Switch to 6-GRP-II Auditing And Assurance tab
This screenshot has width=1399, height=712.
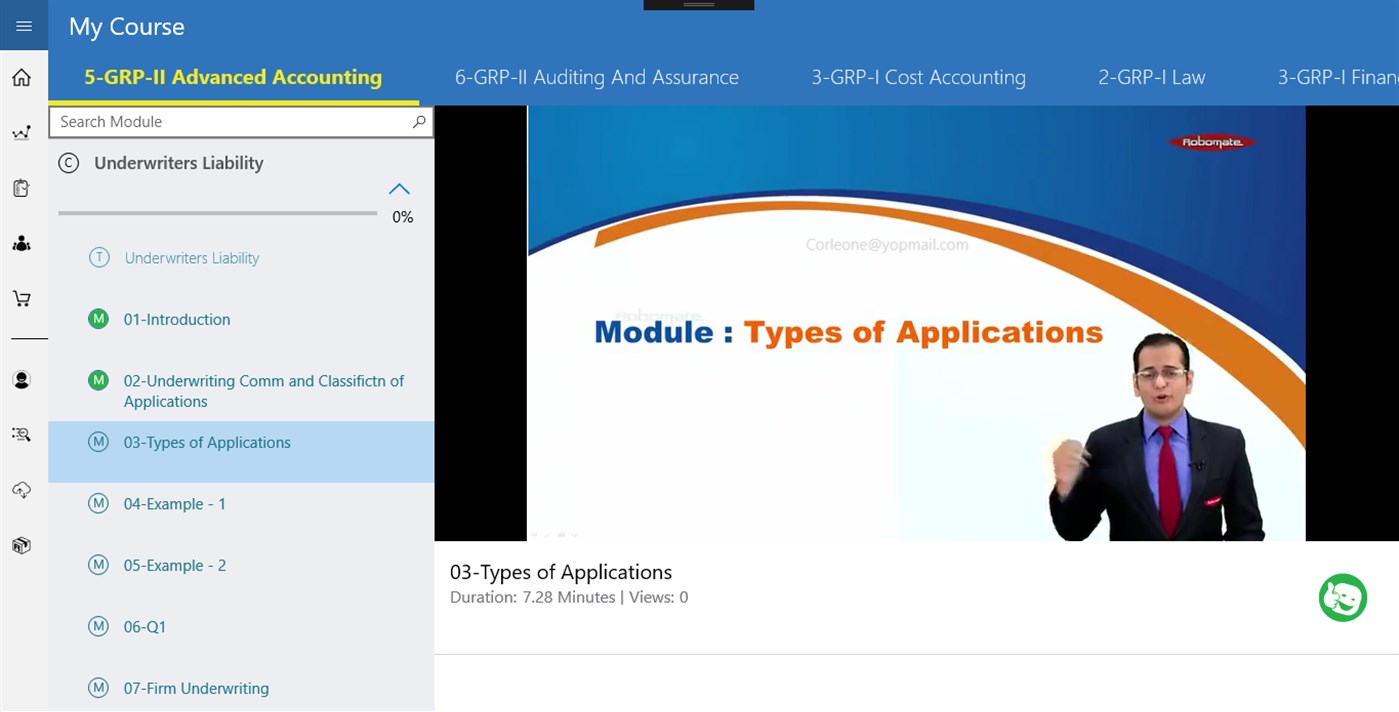click(597, 77)
